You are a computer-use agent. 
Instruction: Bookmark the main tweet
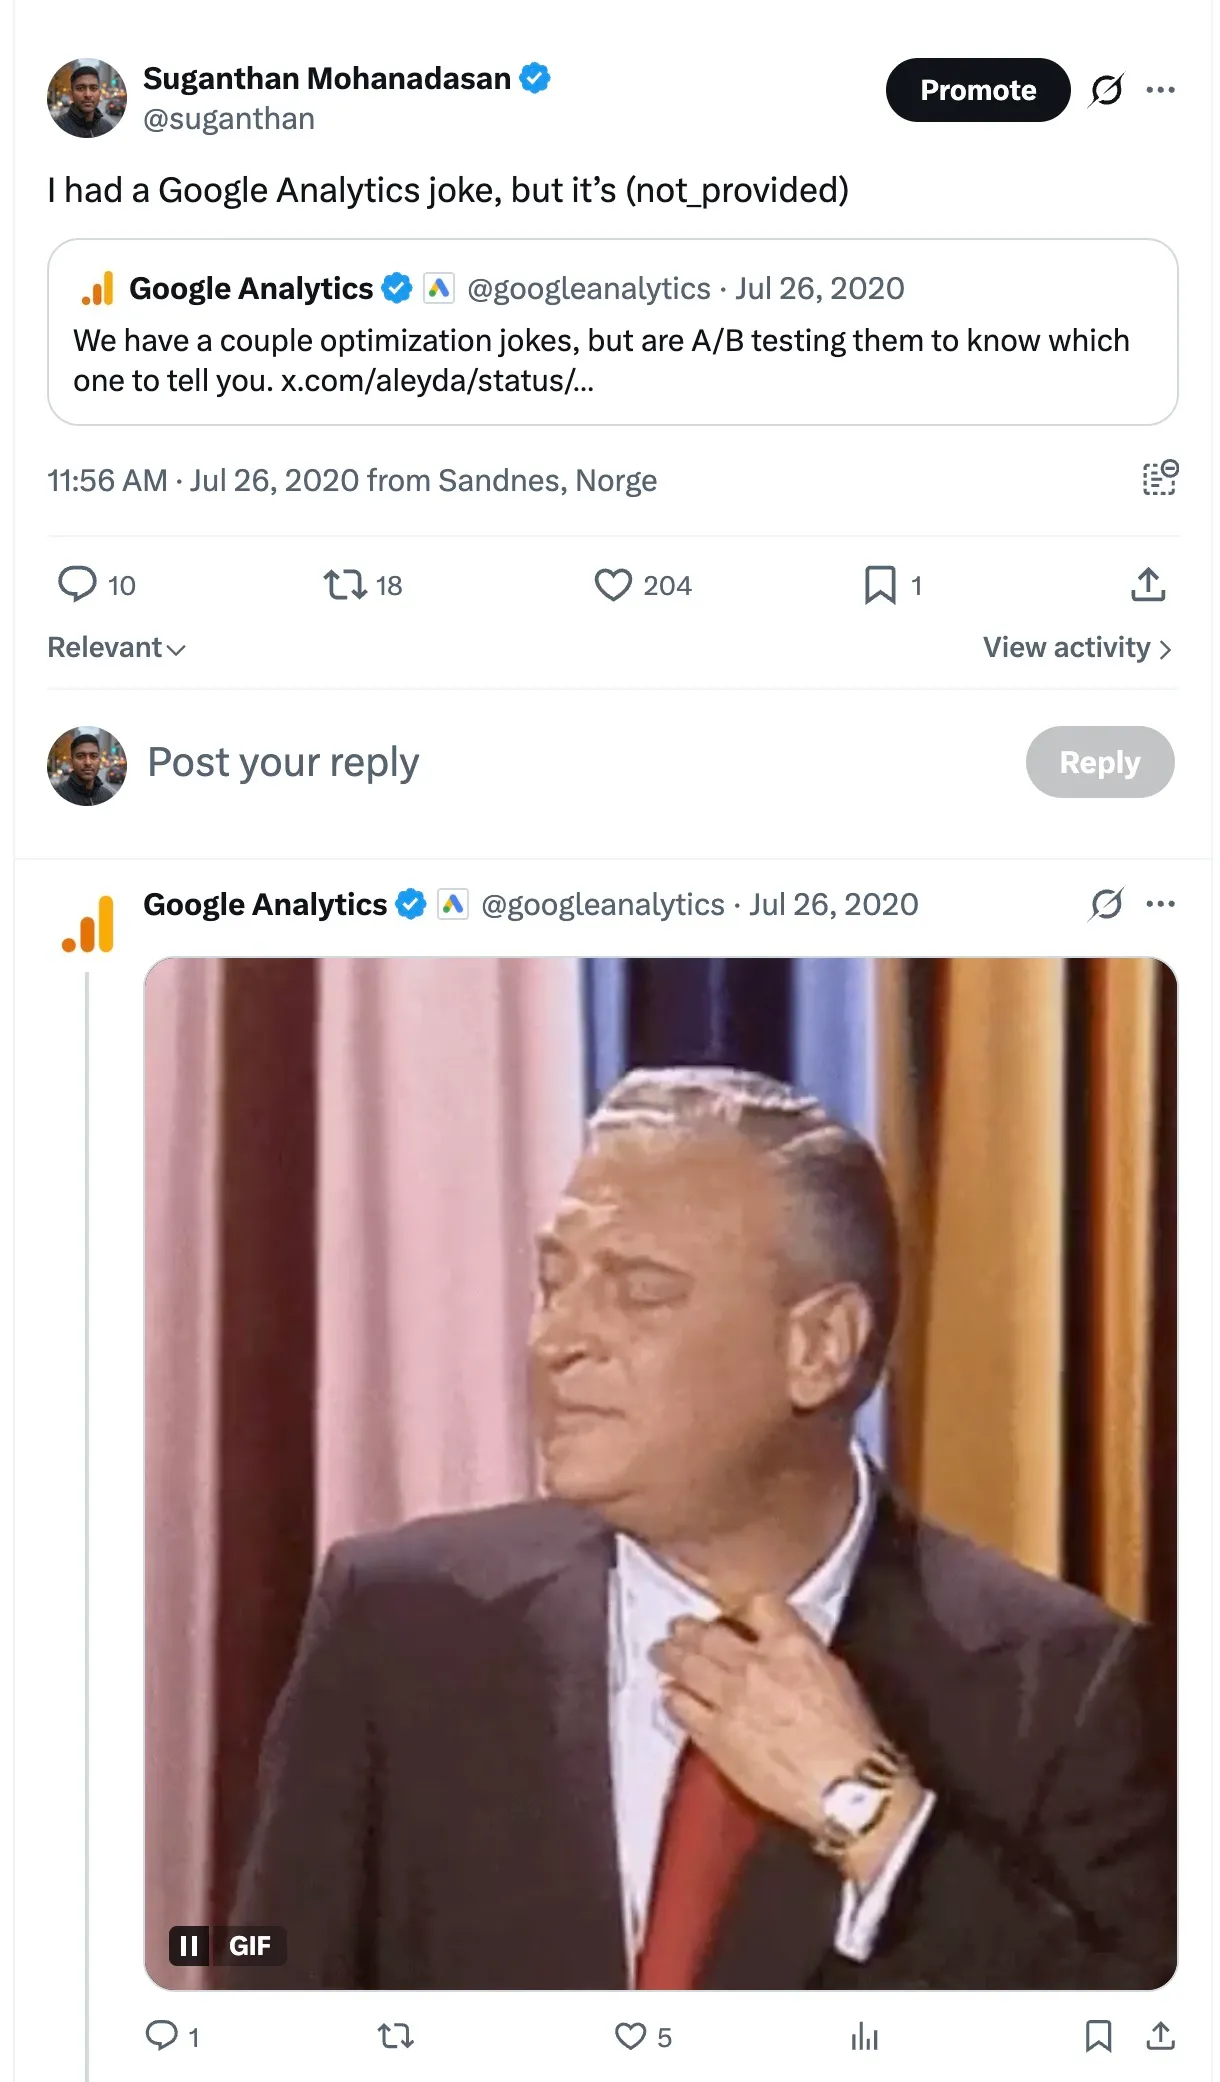point(880,584)
